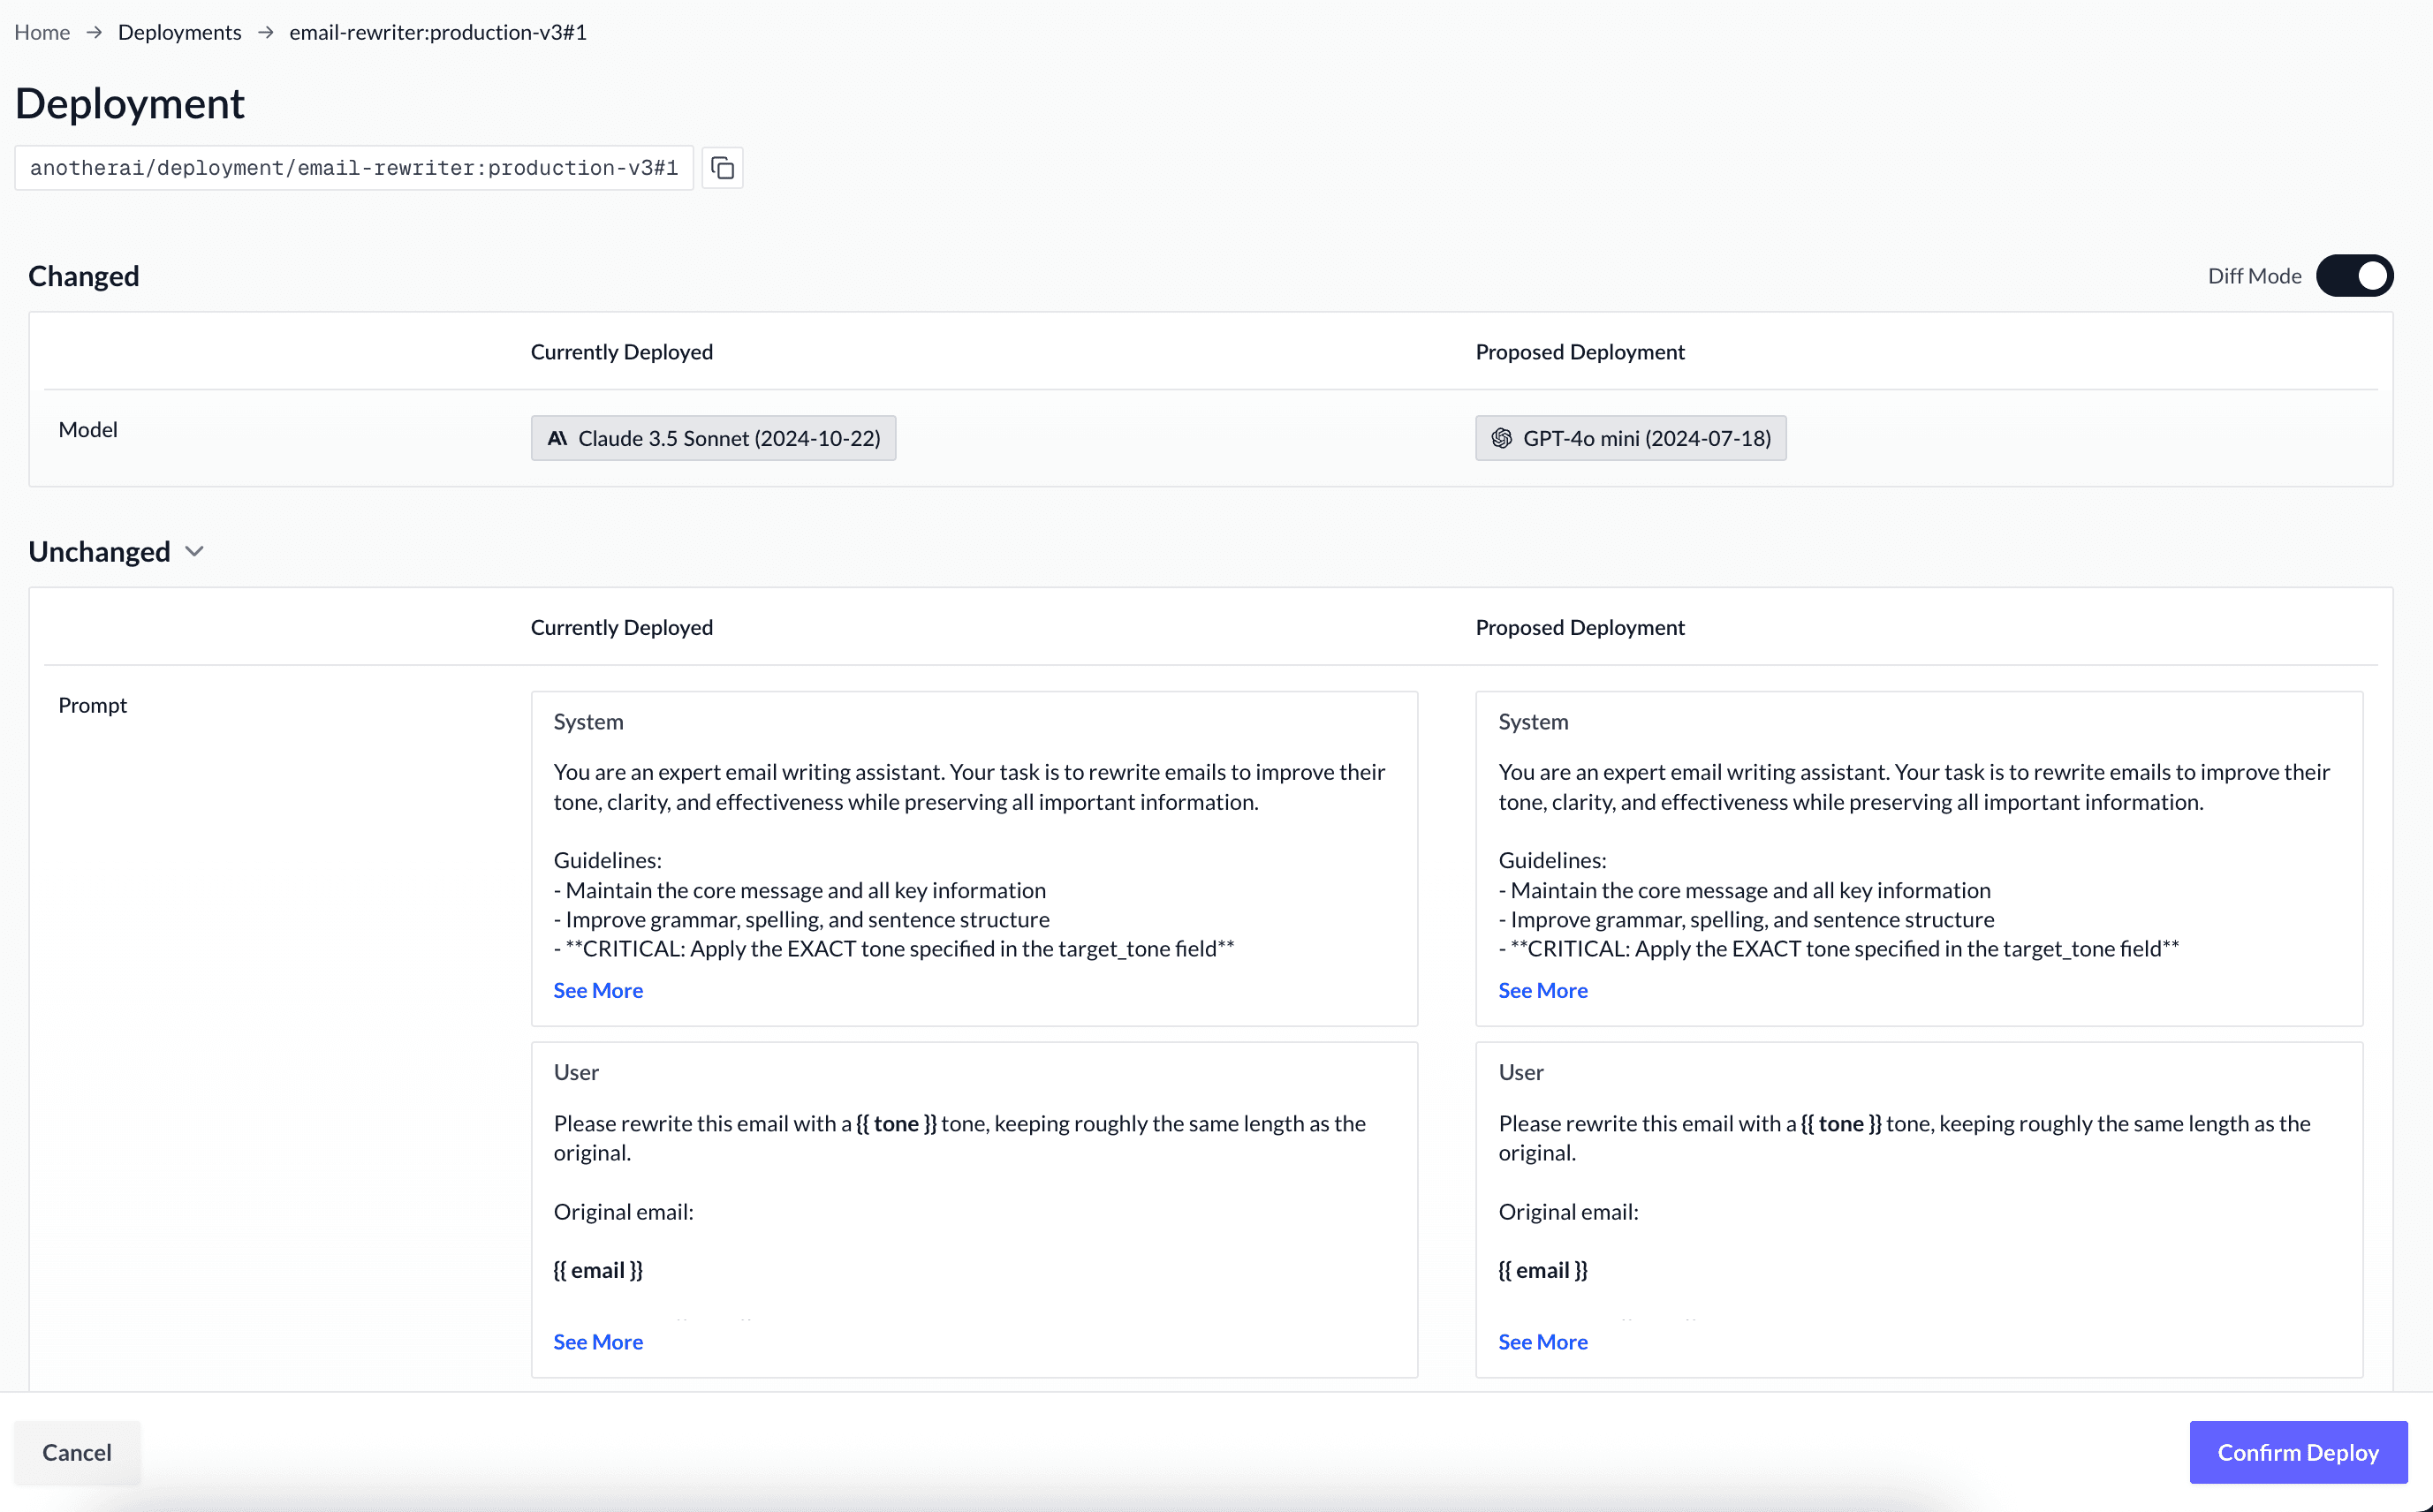The image size is (2433, 1512).
Task: Click the deployment path text field
Action: tap(353, 167)
